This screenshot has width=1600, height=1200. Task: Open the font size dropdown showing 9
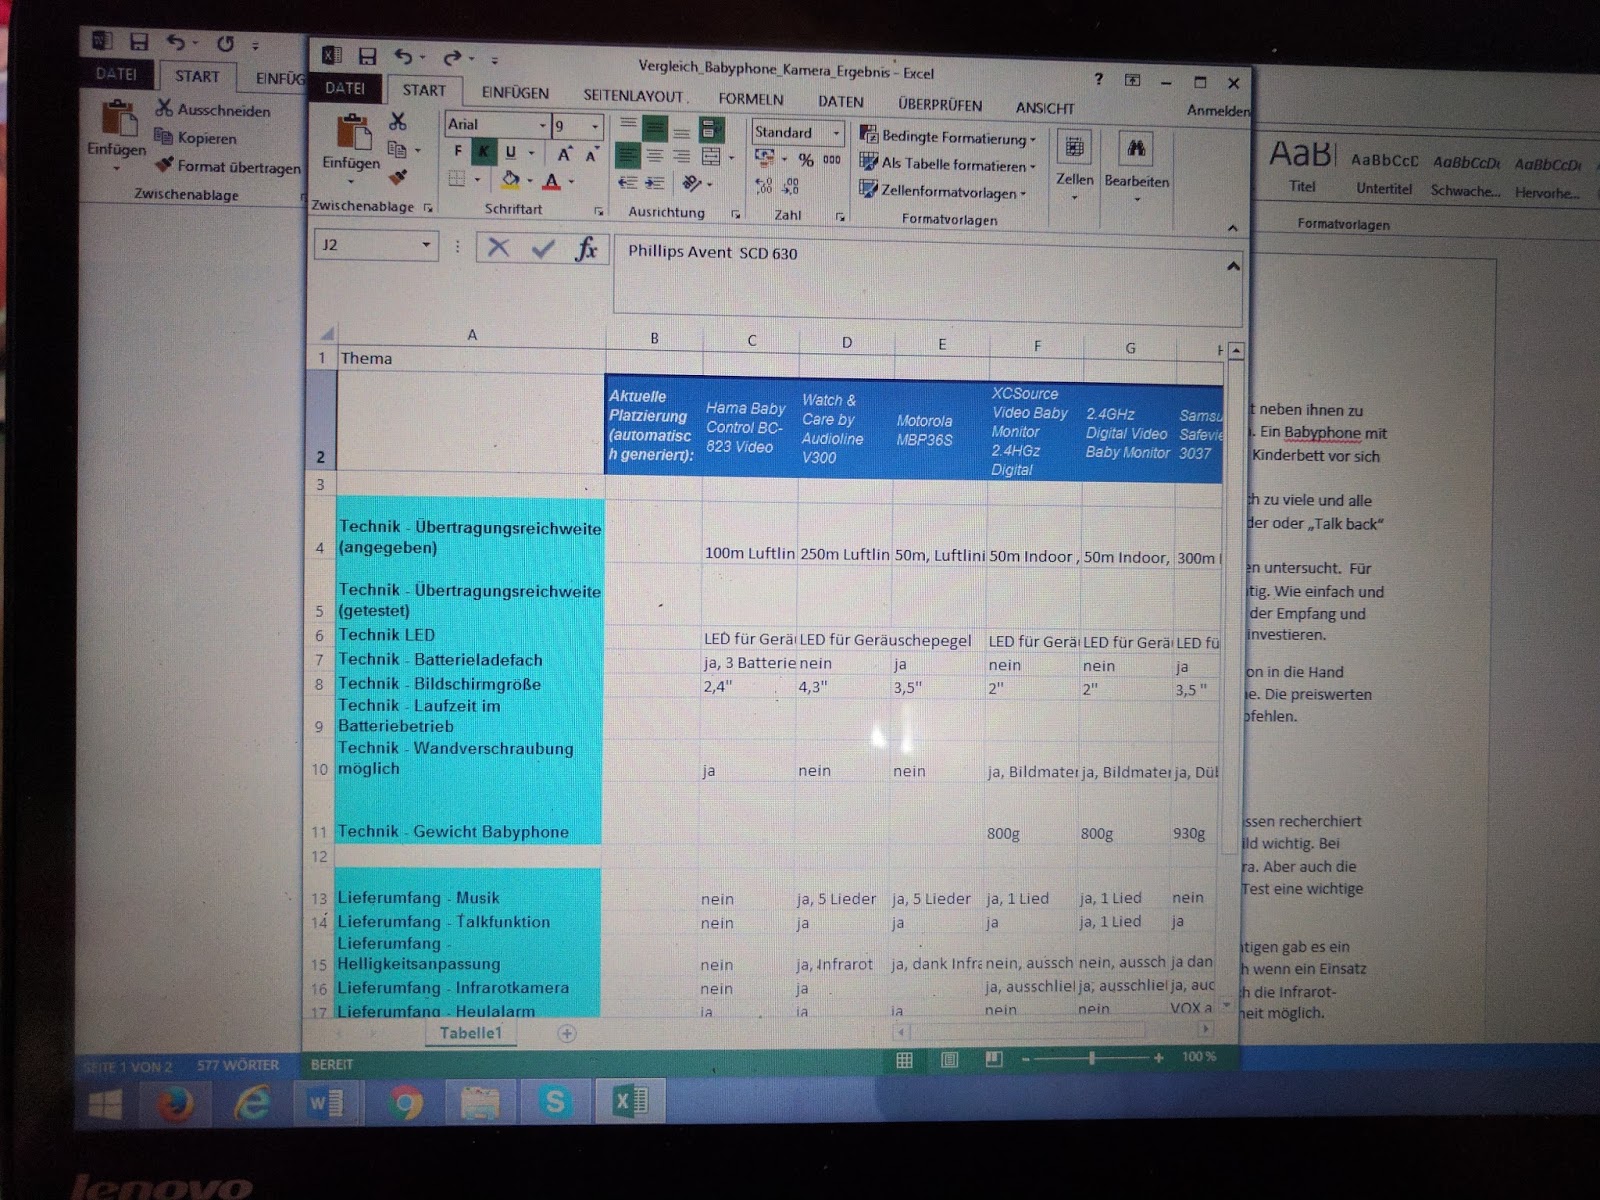(x=595, y=126)
